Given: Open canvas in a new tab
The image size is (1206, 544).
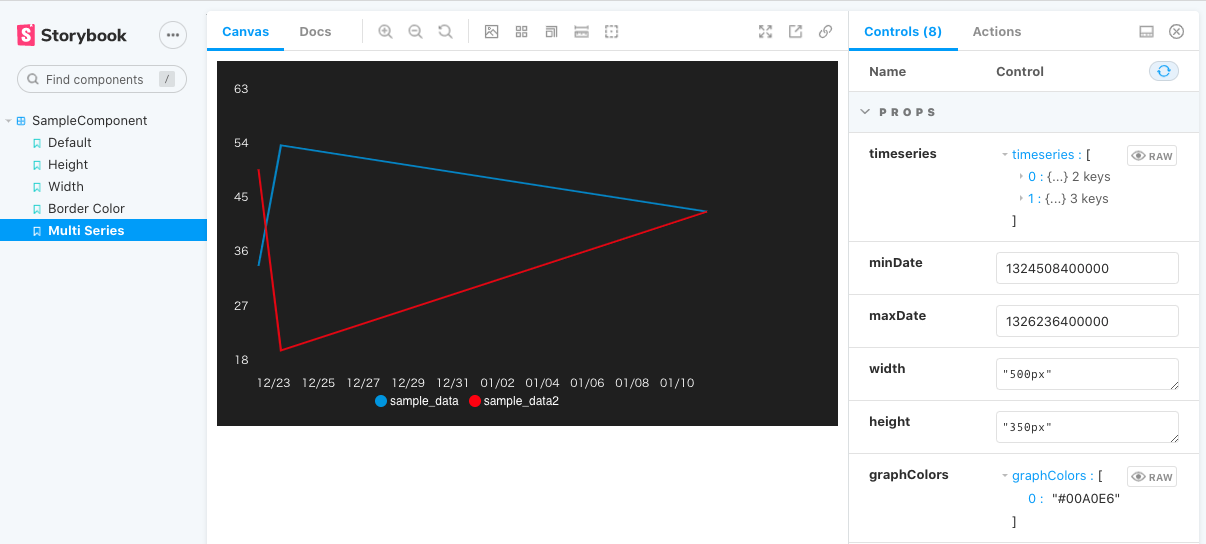Looking at the screenshot, I should 795,31.
